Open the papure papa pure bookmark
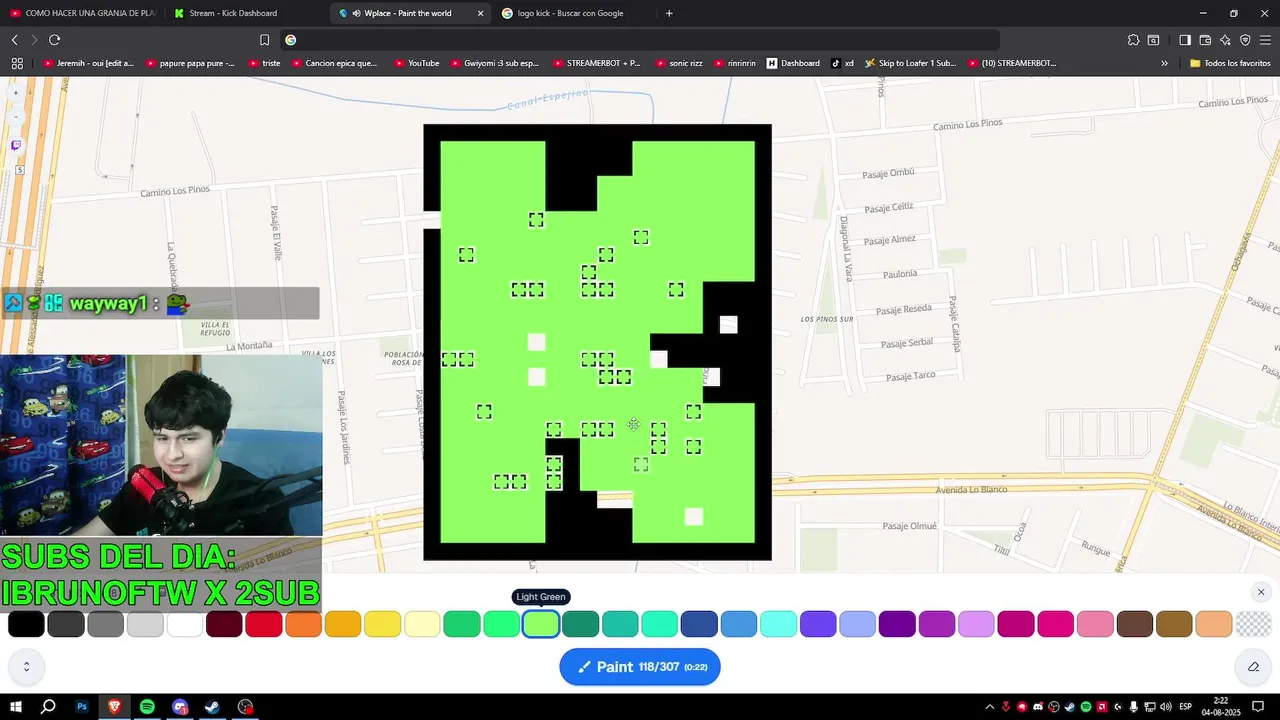1280x720 pixels. point(191,63)
